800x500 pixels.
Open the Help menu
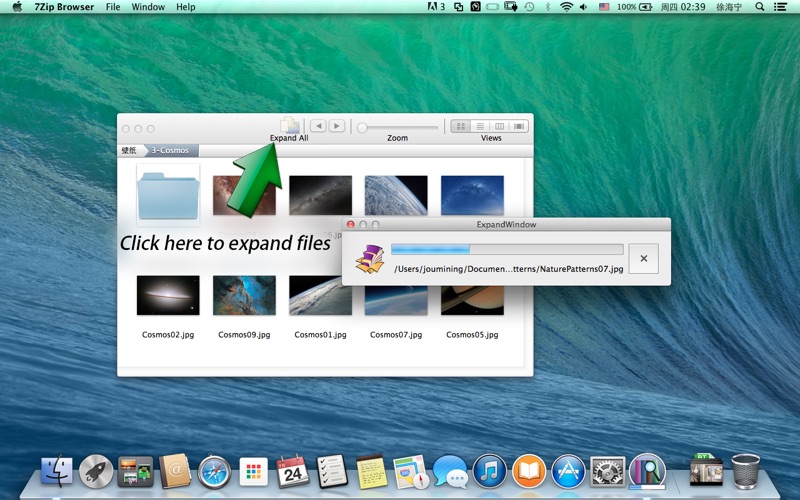[x=186, y=7]
